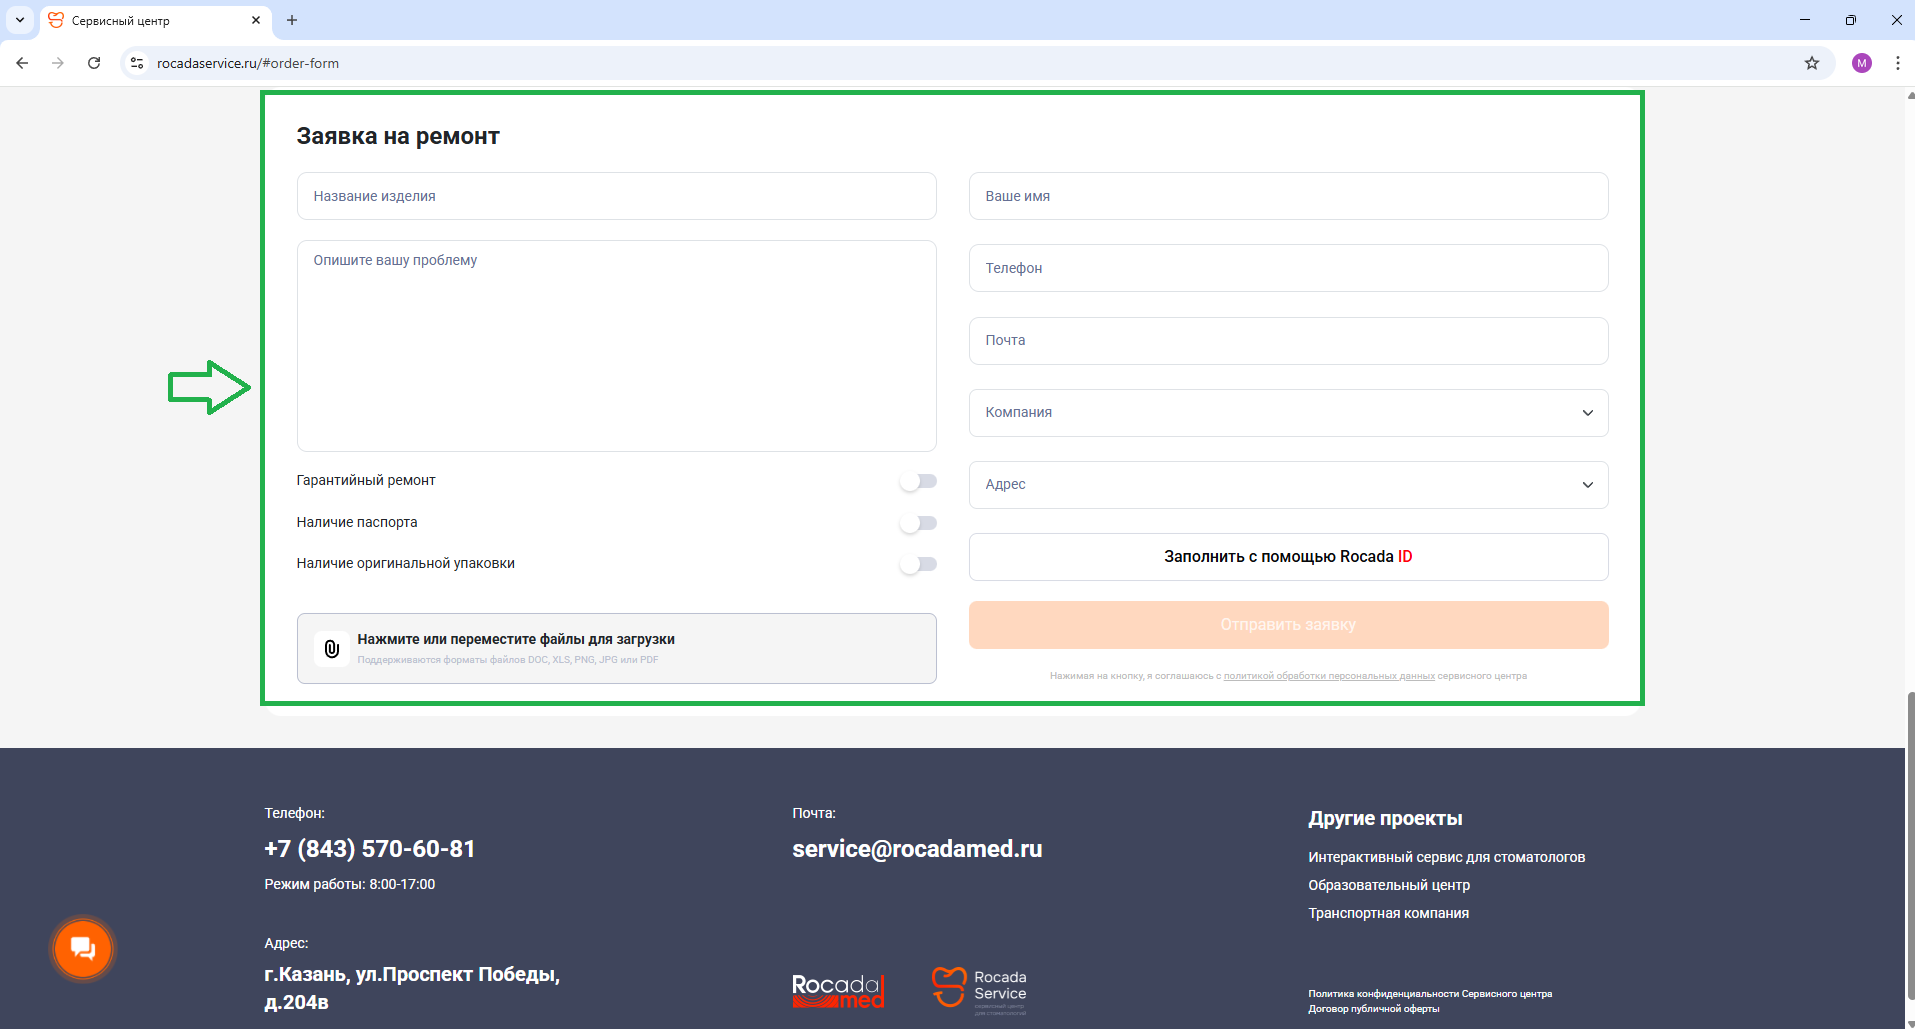This screenshot has height=1029, width=1915.
Task: Focus the Ваше имя field
Action: [x=1288, y=196]
